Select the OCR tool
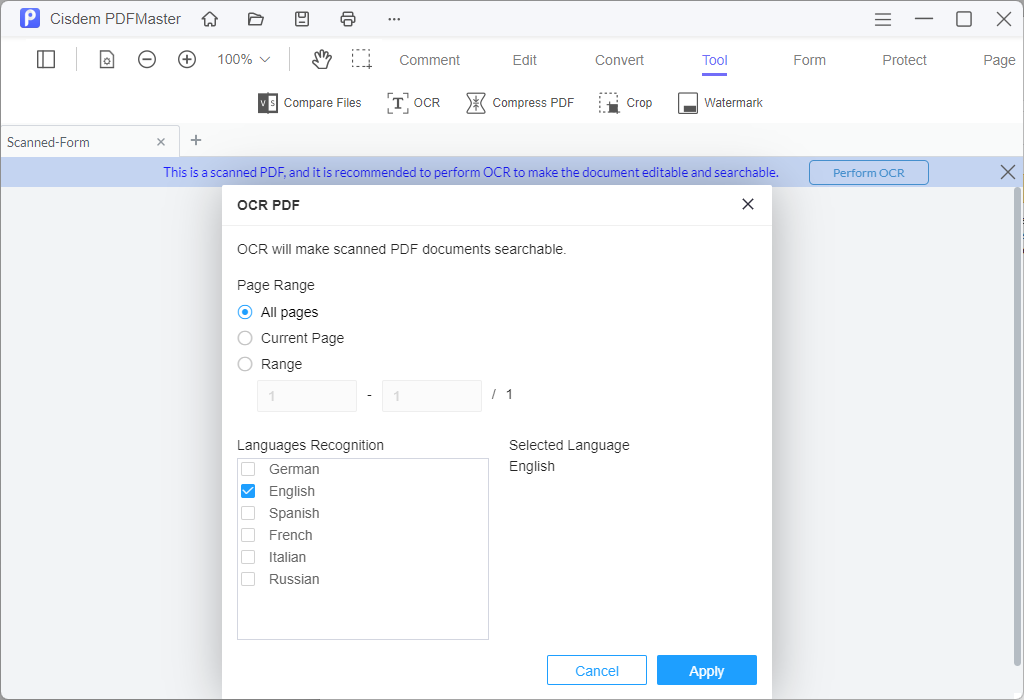Viewport: 1024px width, 700px height. point(414,102)
